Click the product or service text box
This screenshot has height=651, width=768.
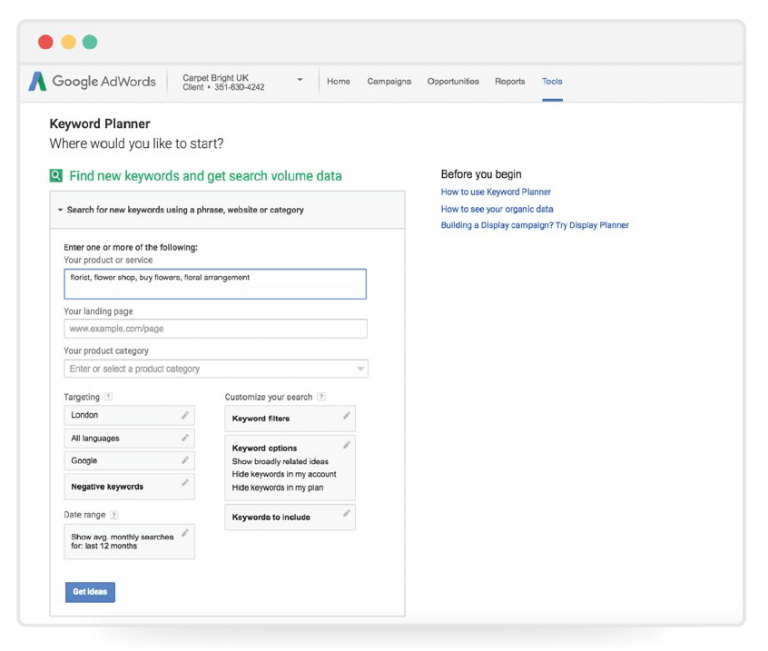pos(215,284)
